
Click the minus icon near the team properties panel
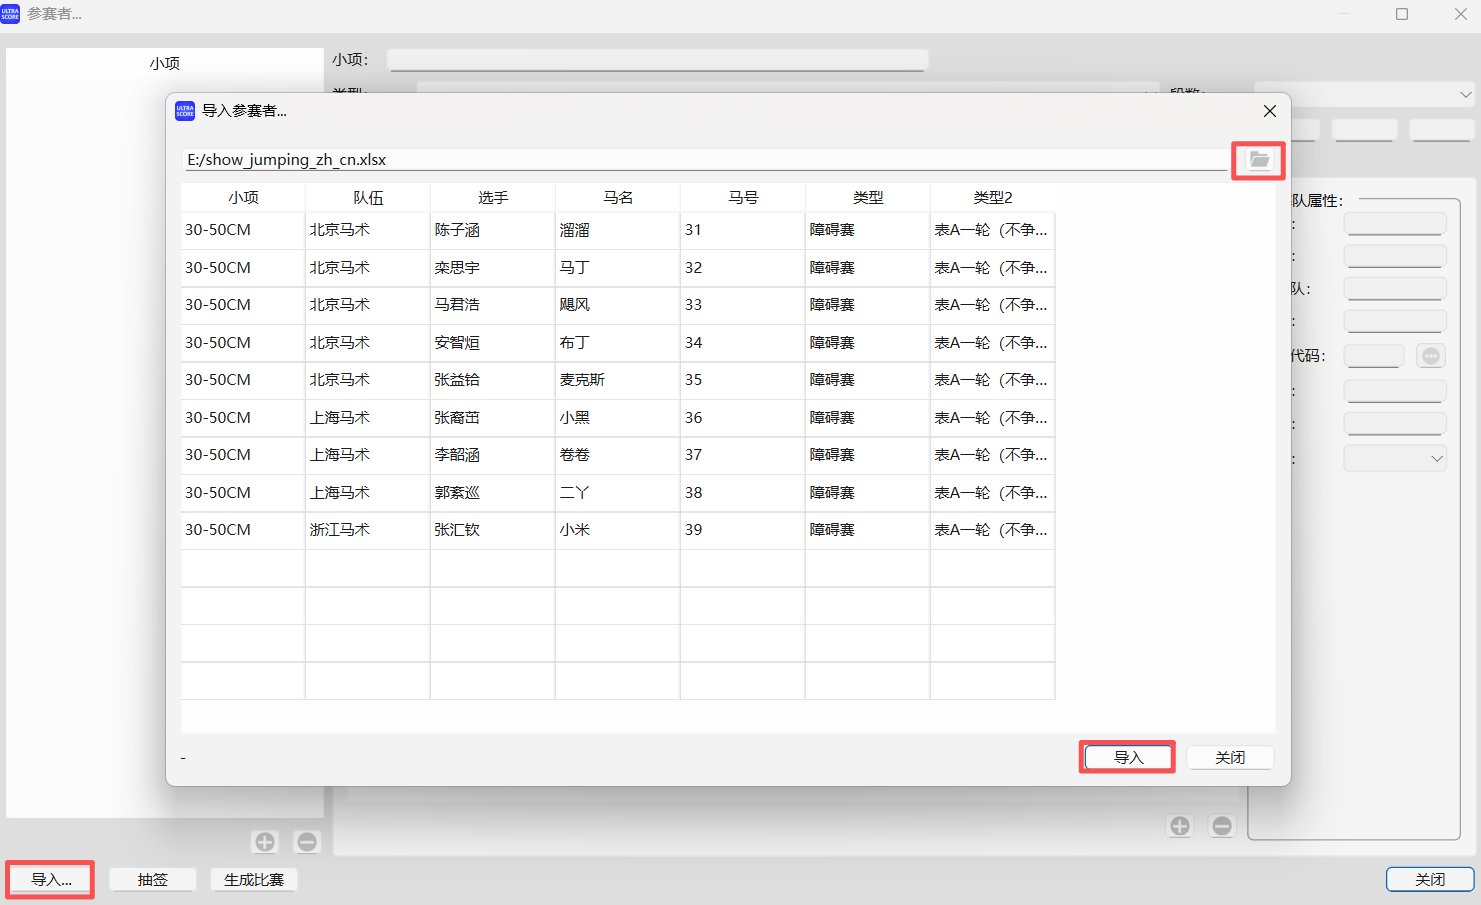pos(1221,825)
